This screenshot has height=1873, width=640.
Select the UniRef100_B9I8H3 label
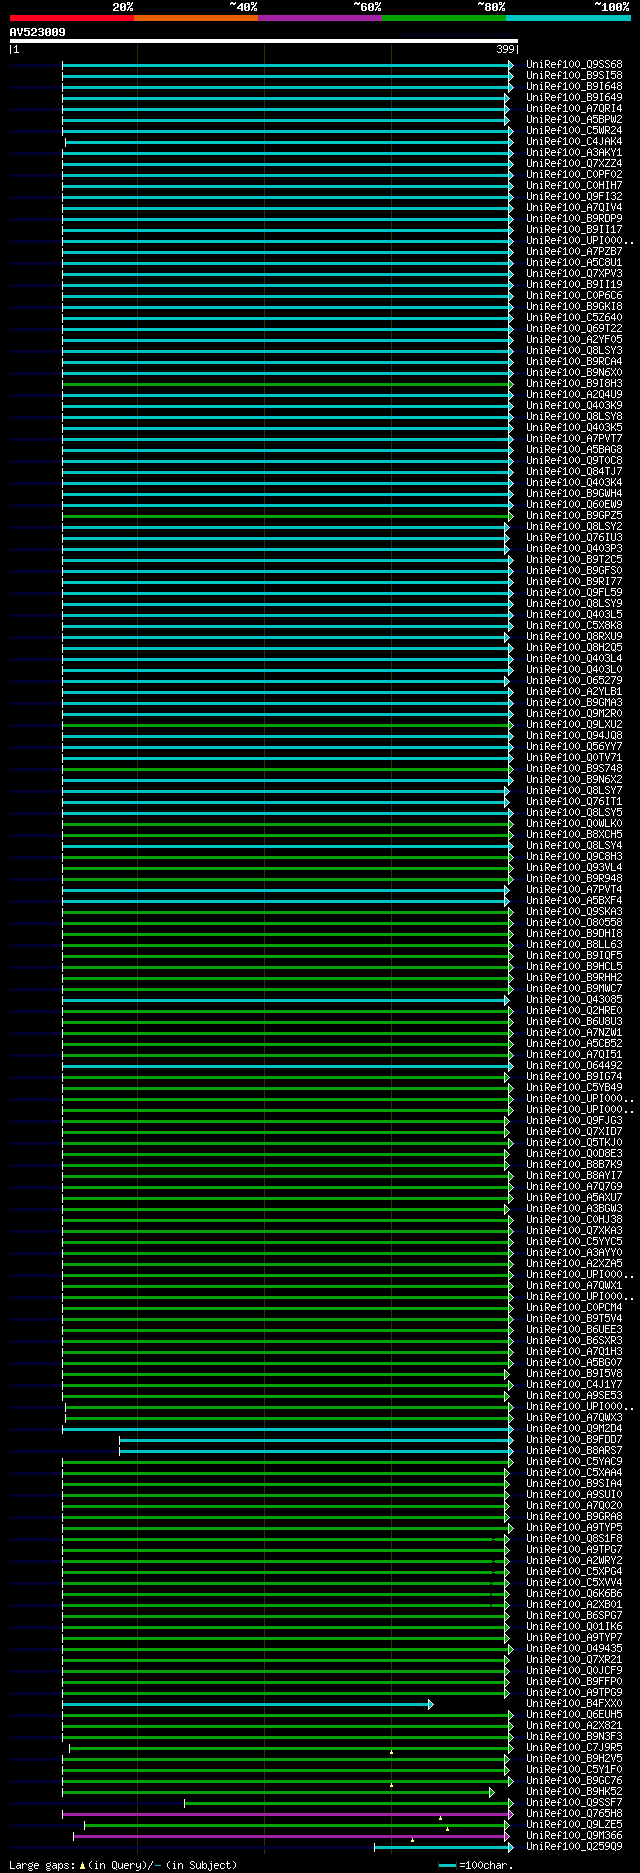(574, 384)
